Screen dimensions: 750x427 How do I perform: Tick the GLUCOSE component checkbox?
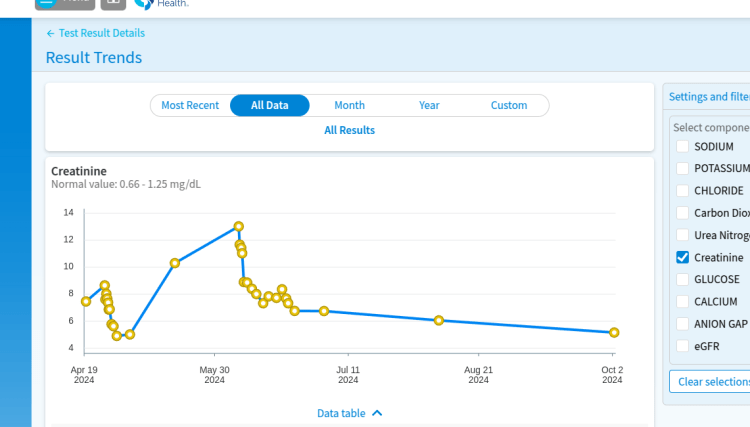(682, 280)
